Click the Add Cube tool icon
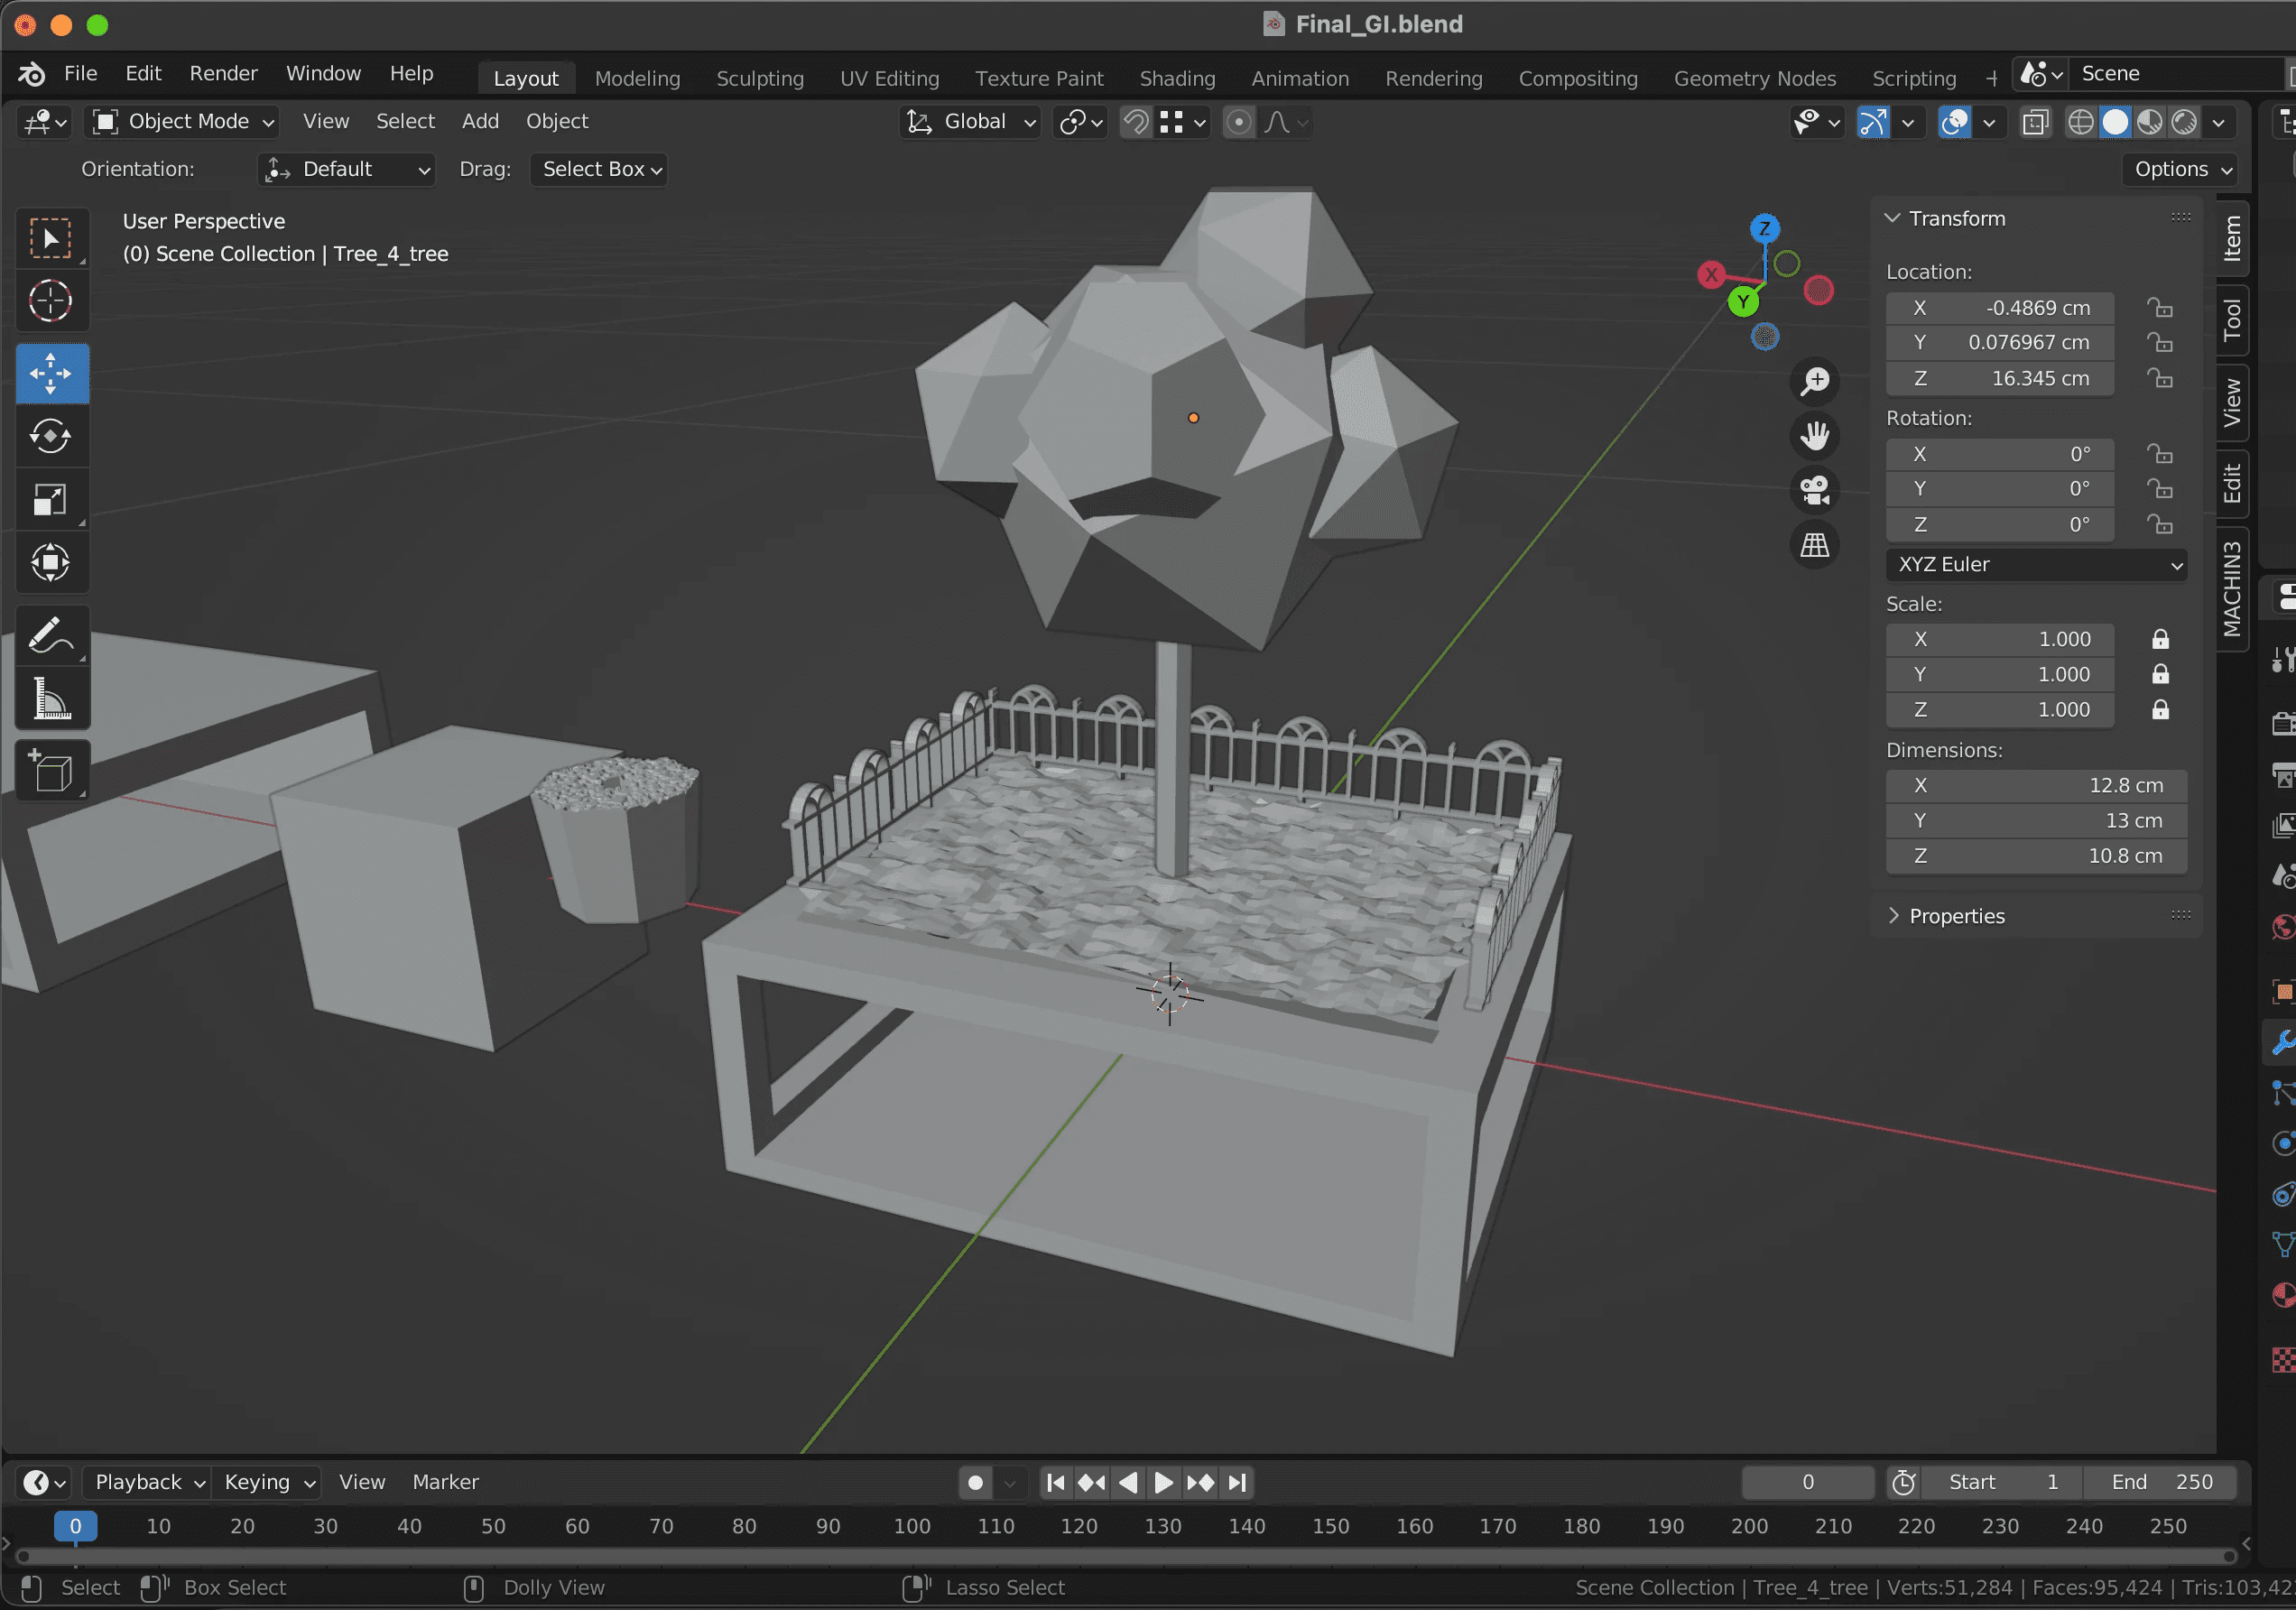2296x1610 pixels. [51, 771]
